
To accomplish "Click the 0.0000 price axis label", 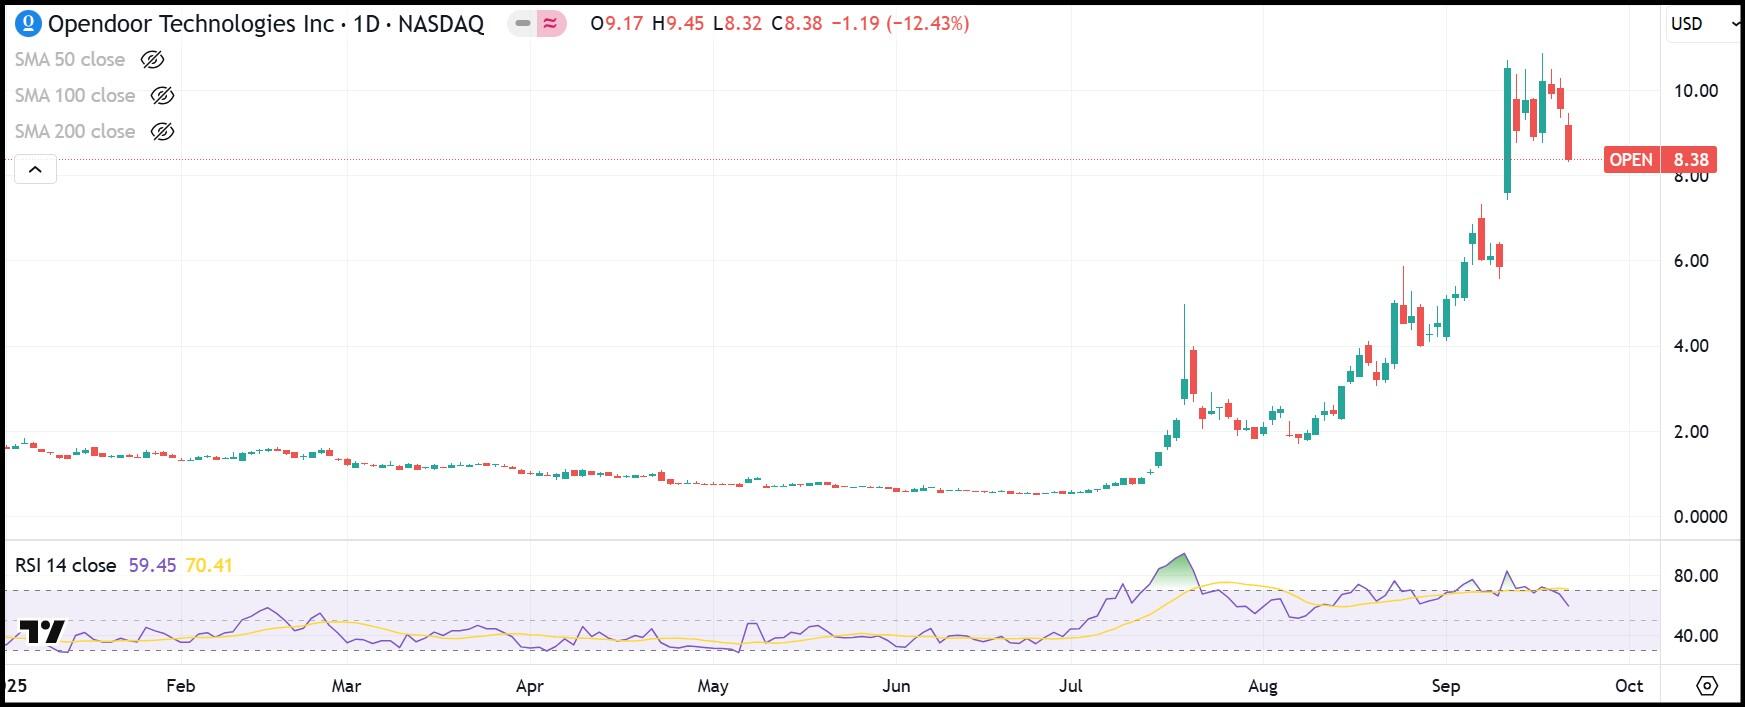I will coord(1700,517).
